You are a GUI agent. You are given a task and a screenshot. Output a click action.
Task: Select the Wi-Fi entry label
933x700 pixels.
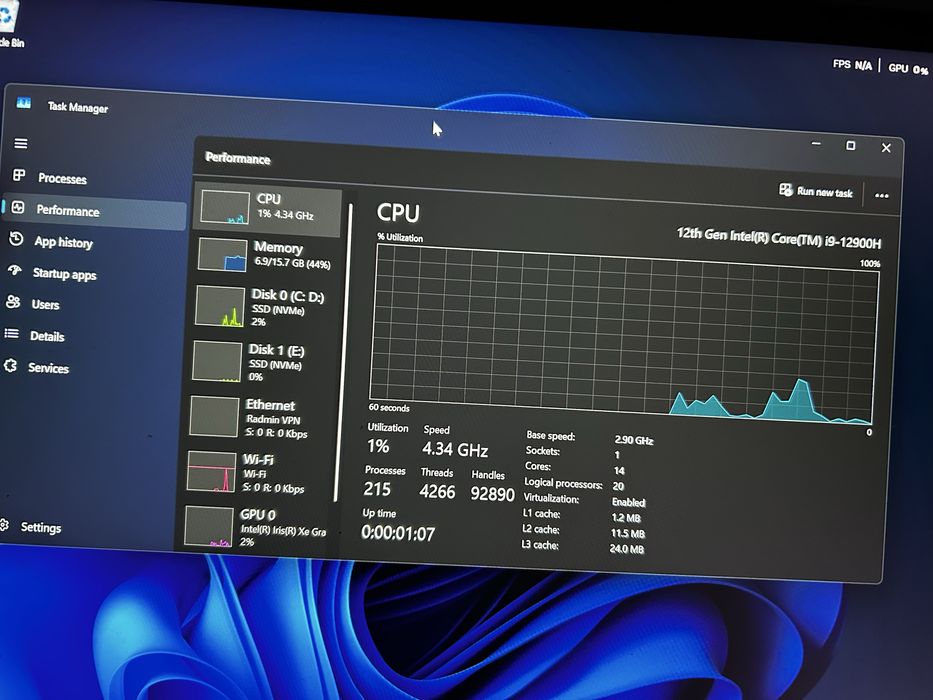point(258,460)
